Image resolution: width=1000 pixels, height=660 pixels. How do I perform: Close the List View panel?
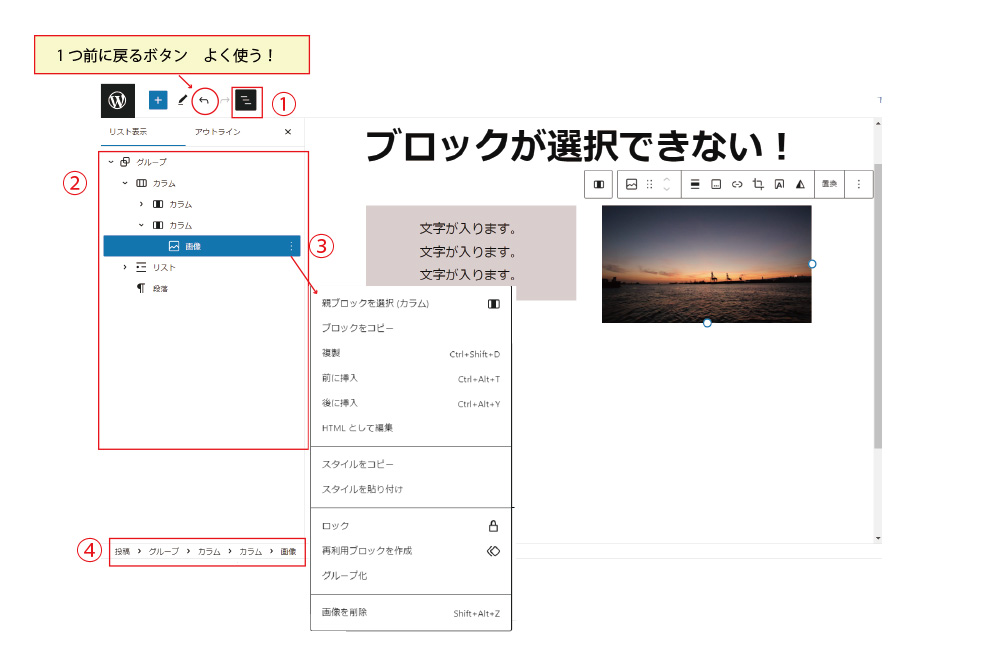click(x=288, y=132)
